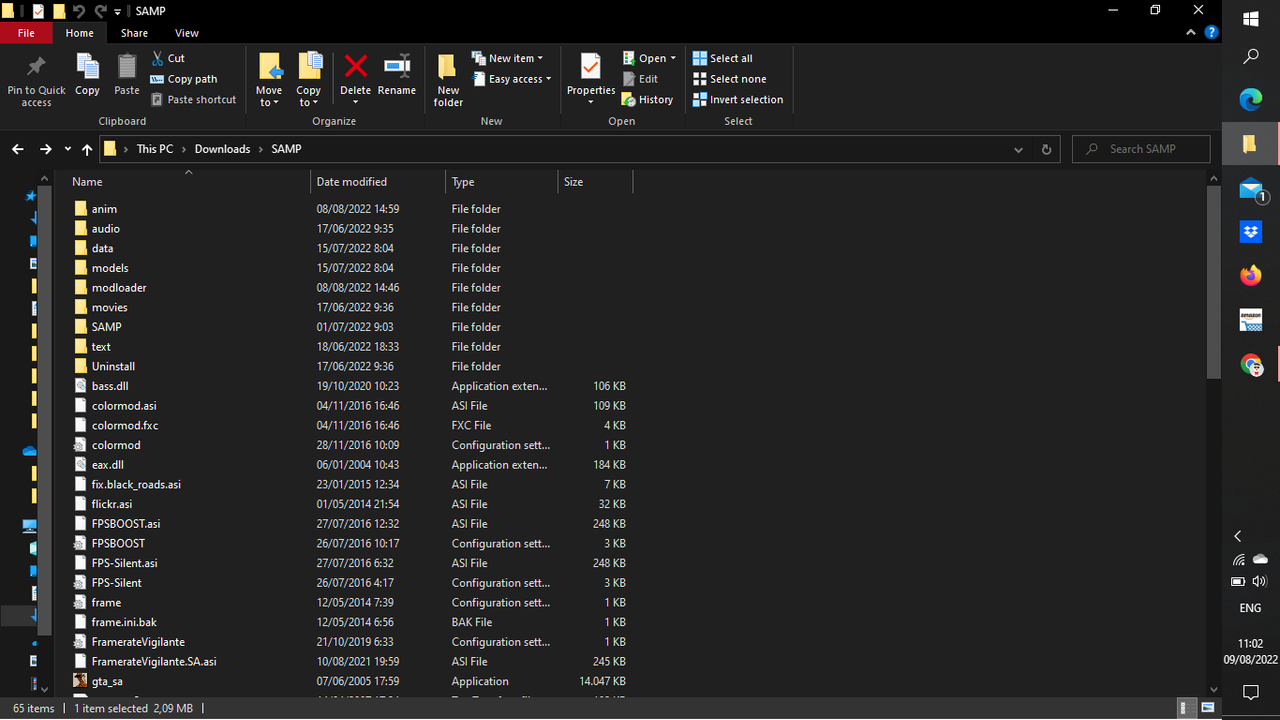Click the Edit command in Open group

(x=640, y=79)
